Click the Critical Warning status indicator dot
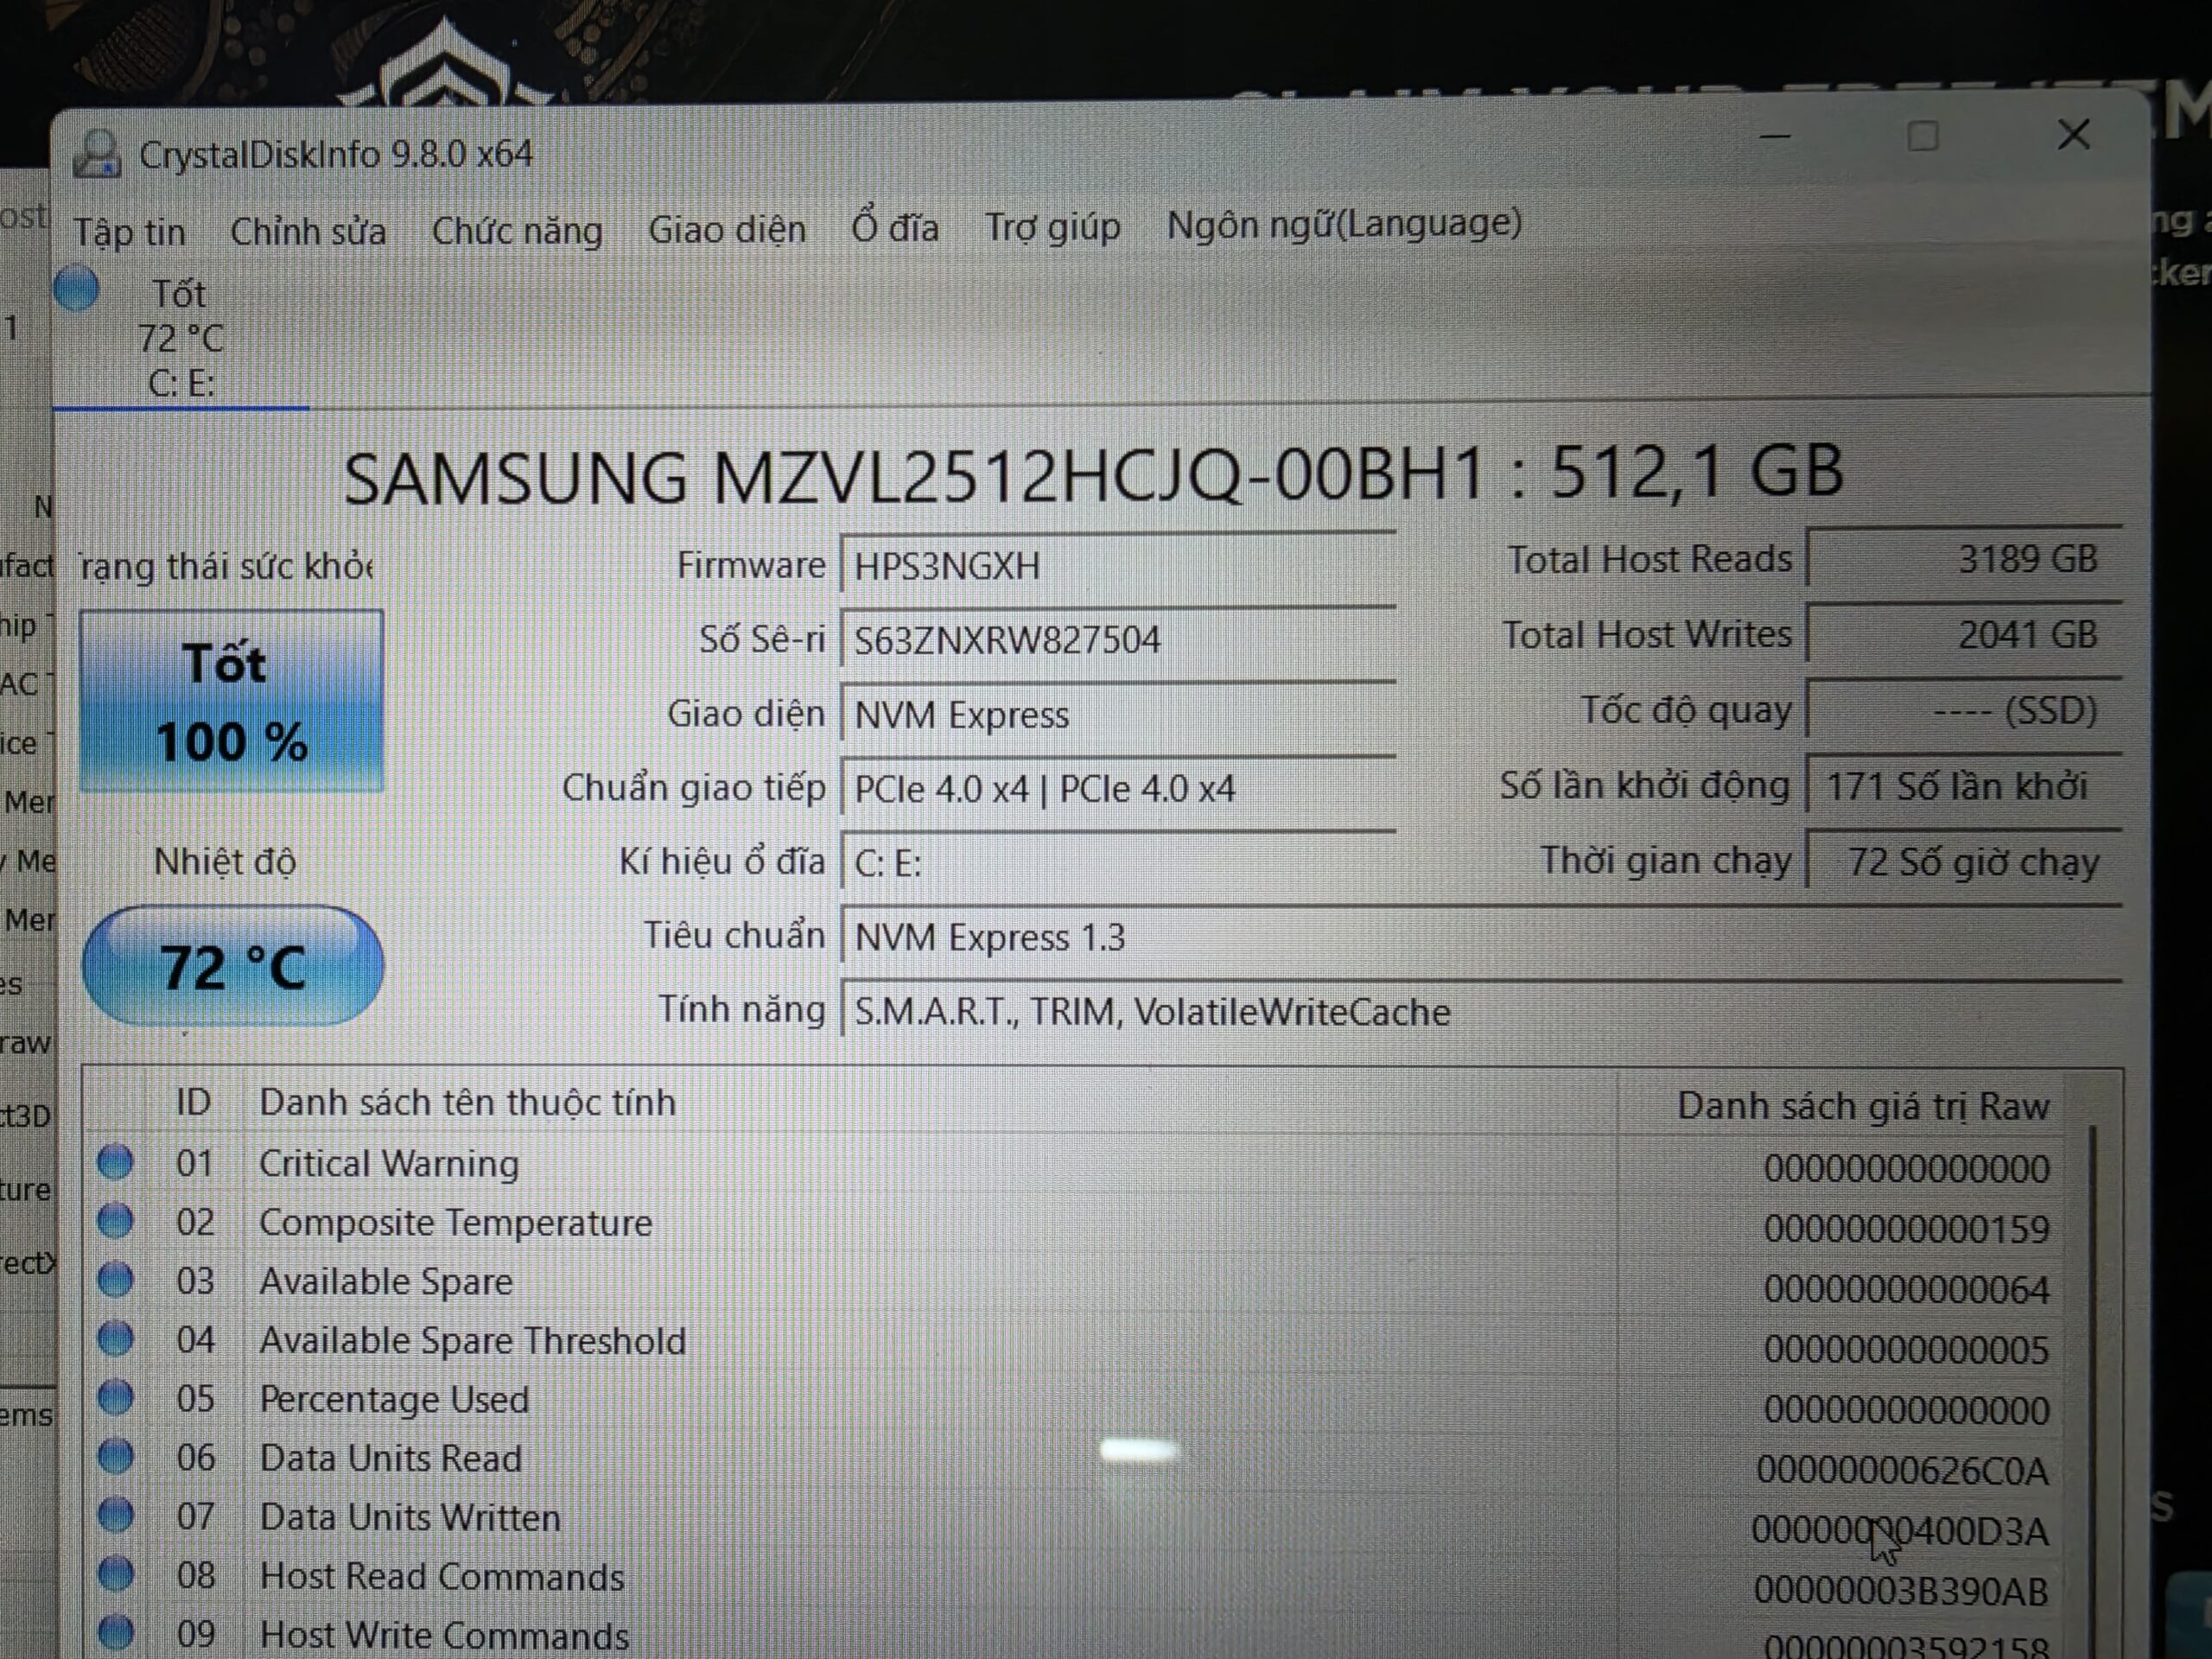The width and height of the screenshot is (2212, 1659). tap(116, 1162)
